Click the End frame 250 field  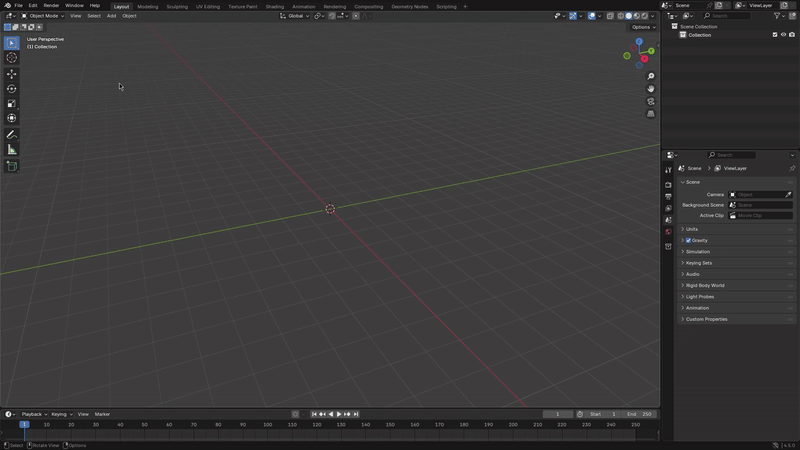639,414
